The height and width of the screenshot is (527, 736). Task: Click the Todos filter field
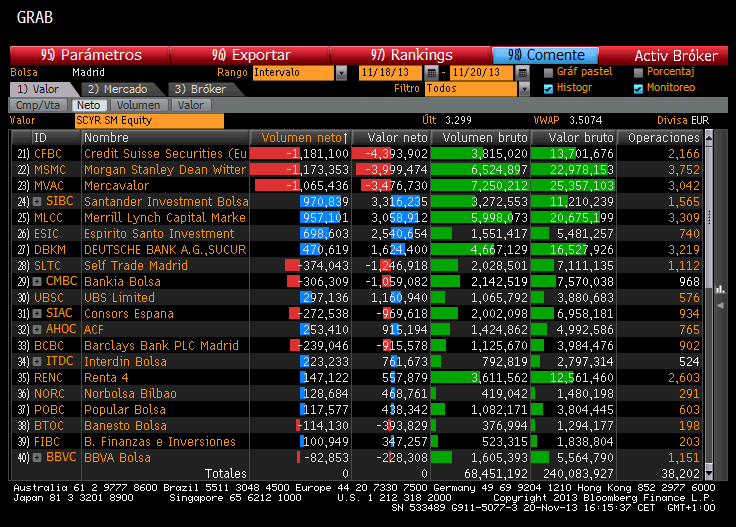pos(470,89)
